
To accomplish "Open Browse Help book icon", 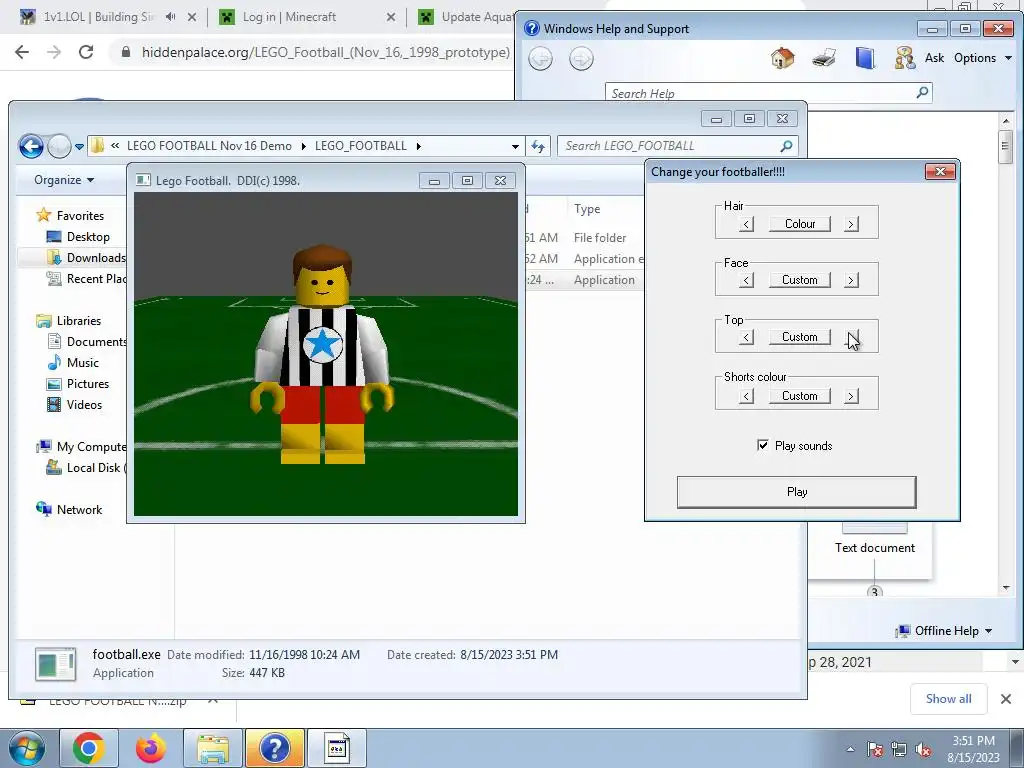I will [x=865, y=58].
